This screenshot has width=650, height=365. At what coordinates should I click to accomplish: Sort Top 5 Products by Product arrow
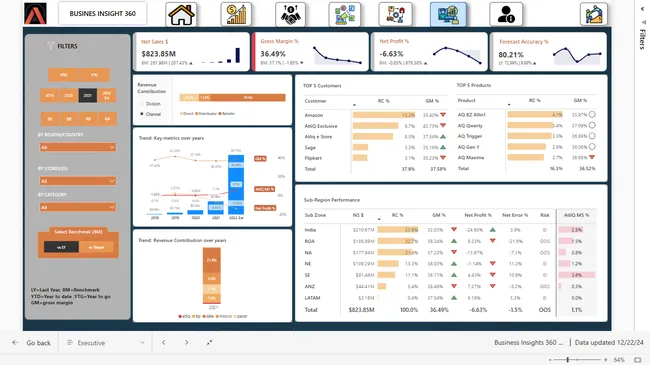509,105
